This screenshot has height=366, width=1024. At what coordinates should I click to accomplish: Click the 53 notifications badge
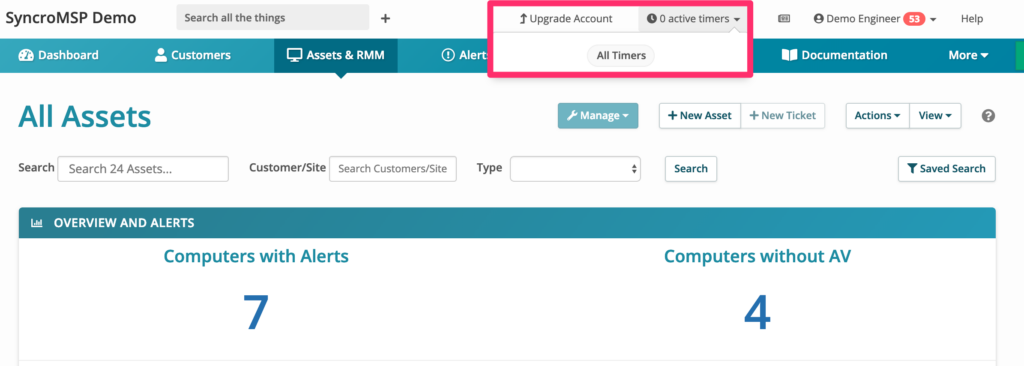[x=914, y=19]
